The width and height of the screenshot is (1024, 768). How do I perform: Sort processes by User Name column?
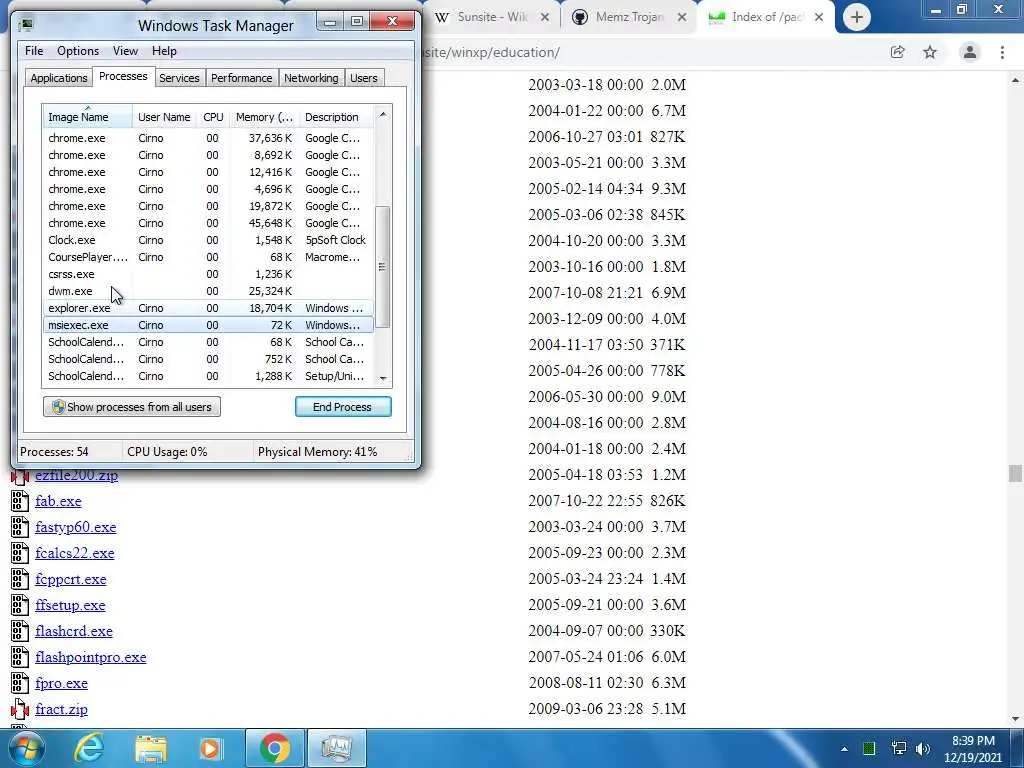click(164, 117)
